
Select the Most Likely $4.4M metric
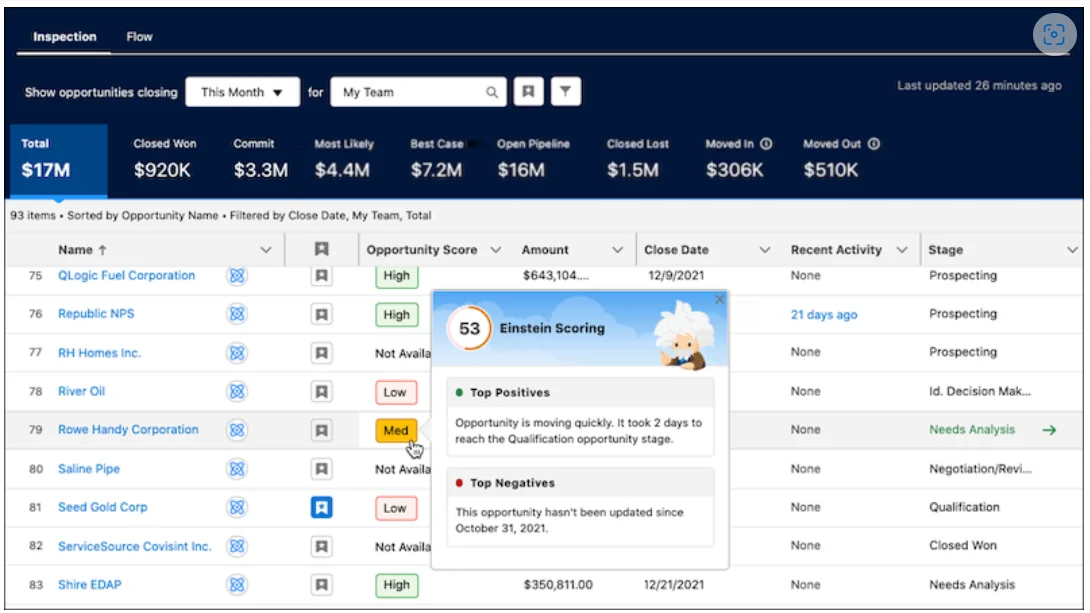(343, 158)
